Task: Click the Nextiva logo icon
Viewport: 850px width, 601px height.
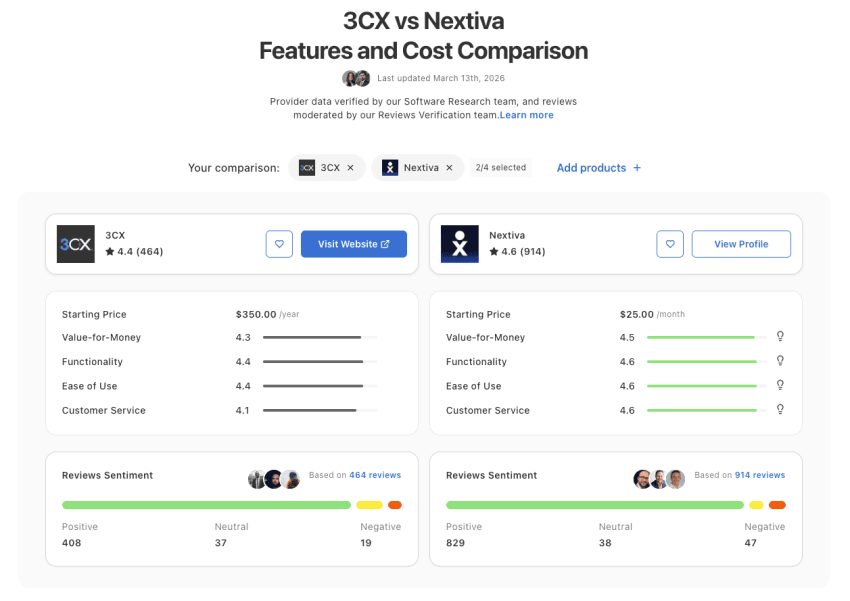Action: pos(459,243)
